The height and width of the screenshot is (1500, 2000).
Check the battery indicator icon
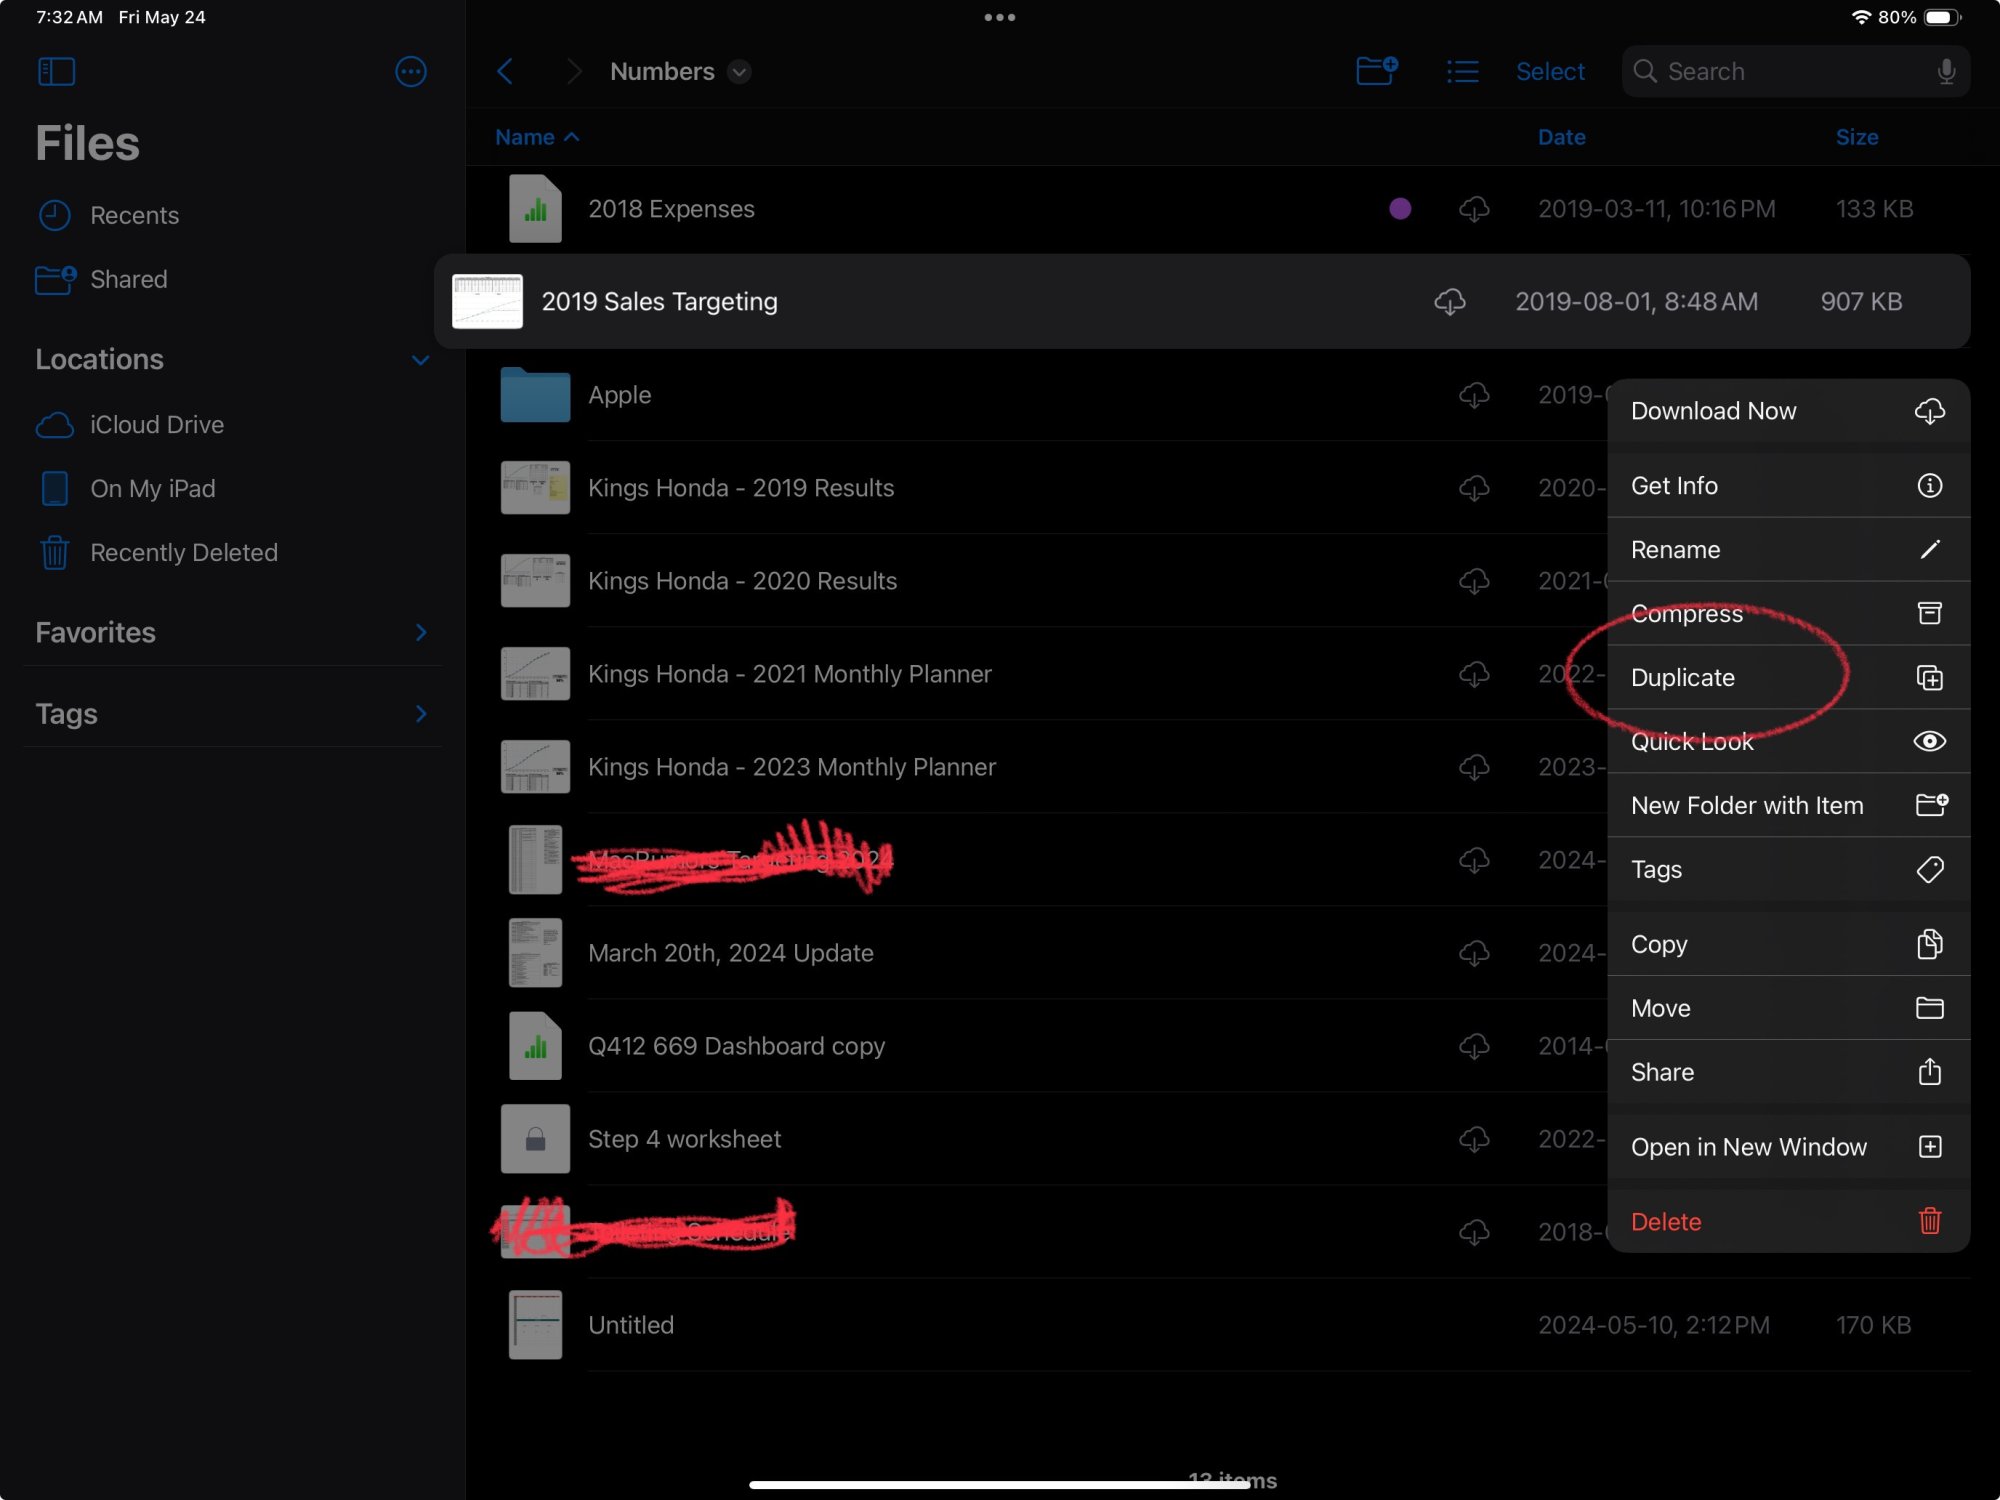pyautogui.click(x=1942, y=17)
